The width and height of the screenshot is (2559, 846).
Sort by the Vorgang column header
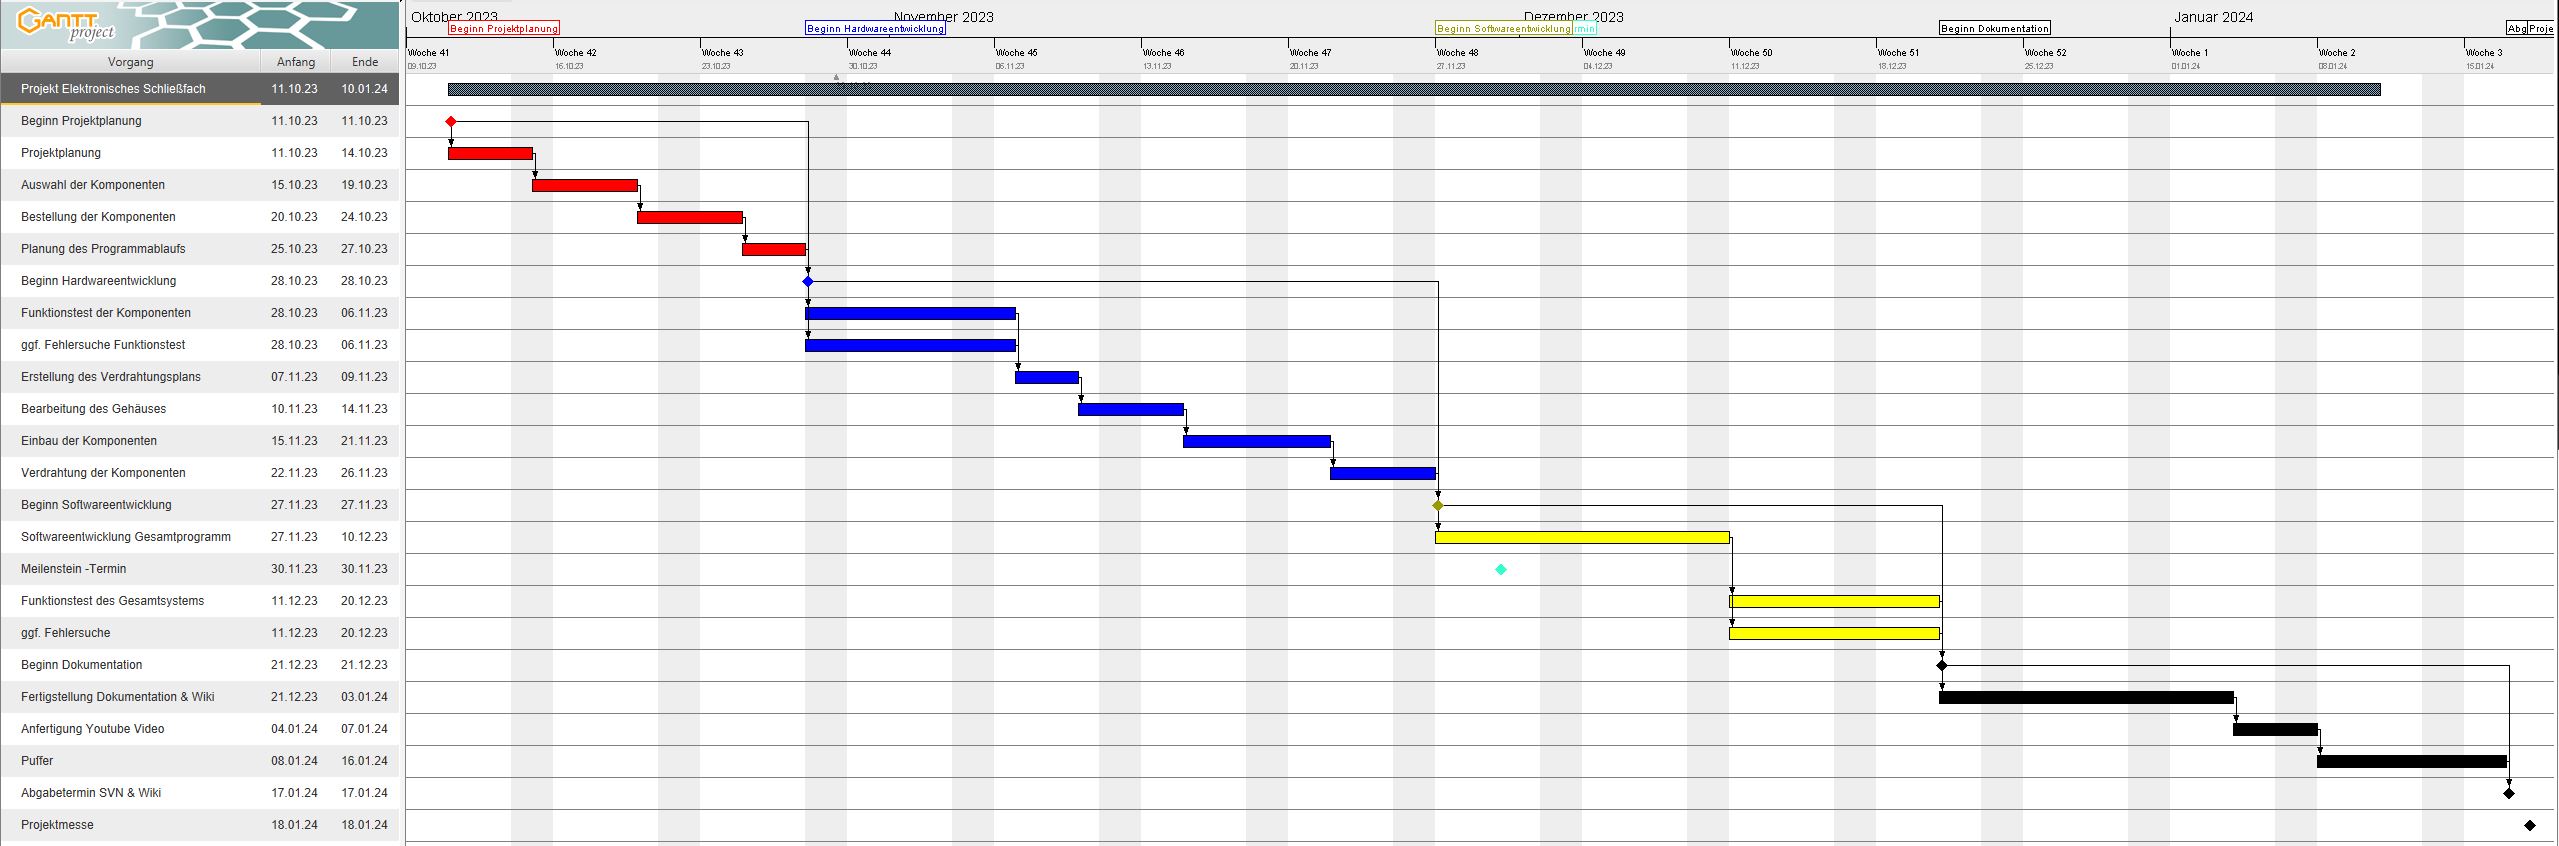131,62
